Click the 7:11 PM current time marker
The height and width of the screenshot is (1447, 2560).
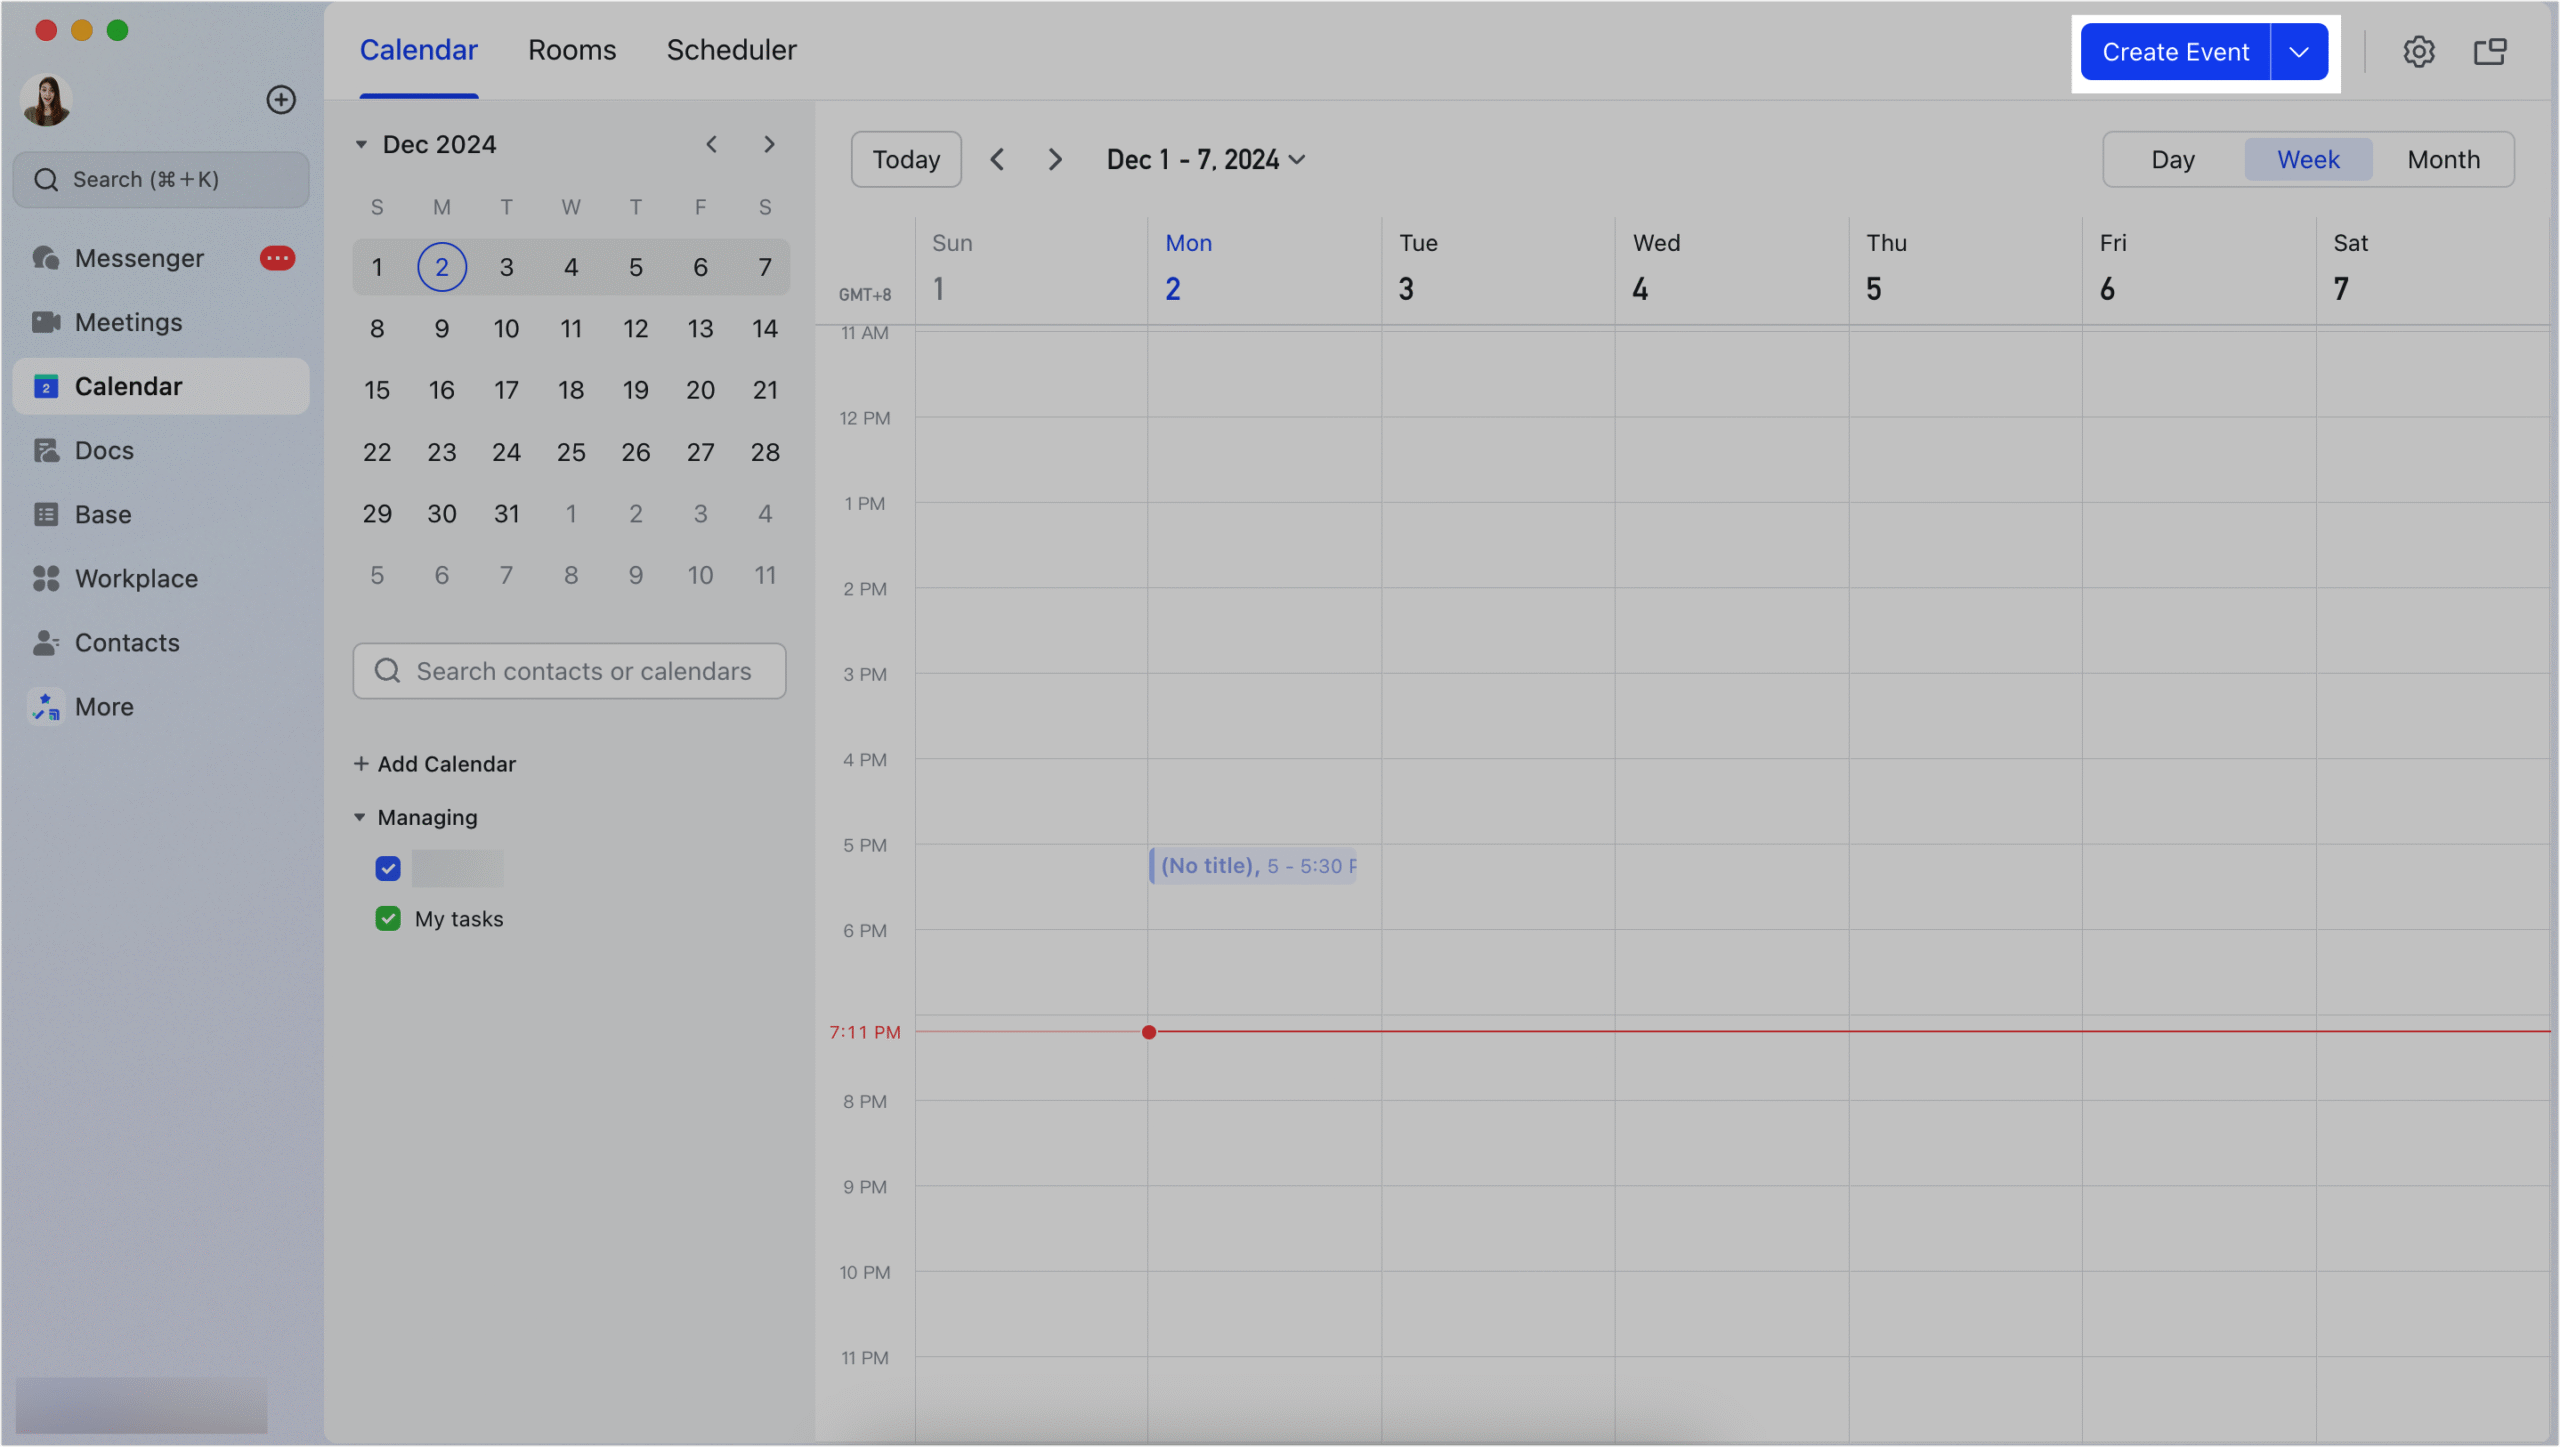click(865, 1032)
